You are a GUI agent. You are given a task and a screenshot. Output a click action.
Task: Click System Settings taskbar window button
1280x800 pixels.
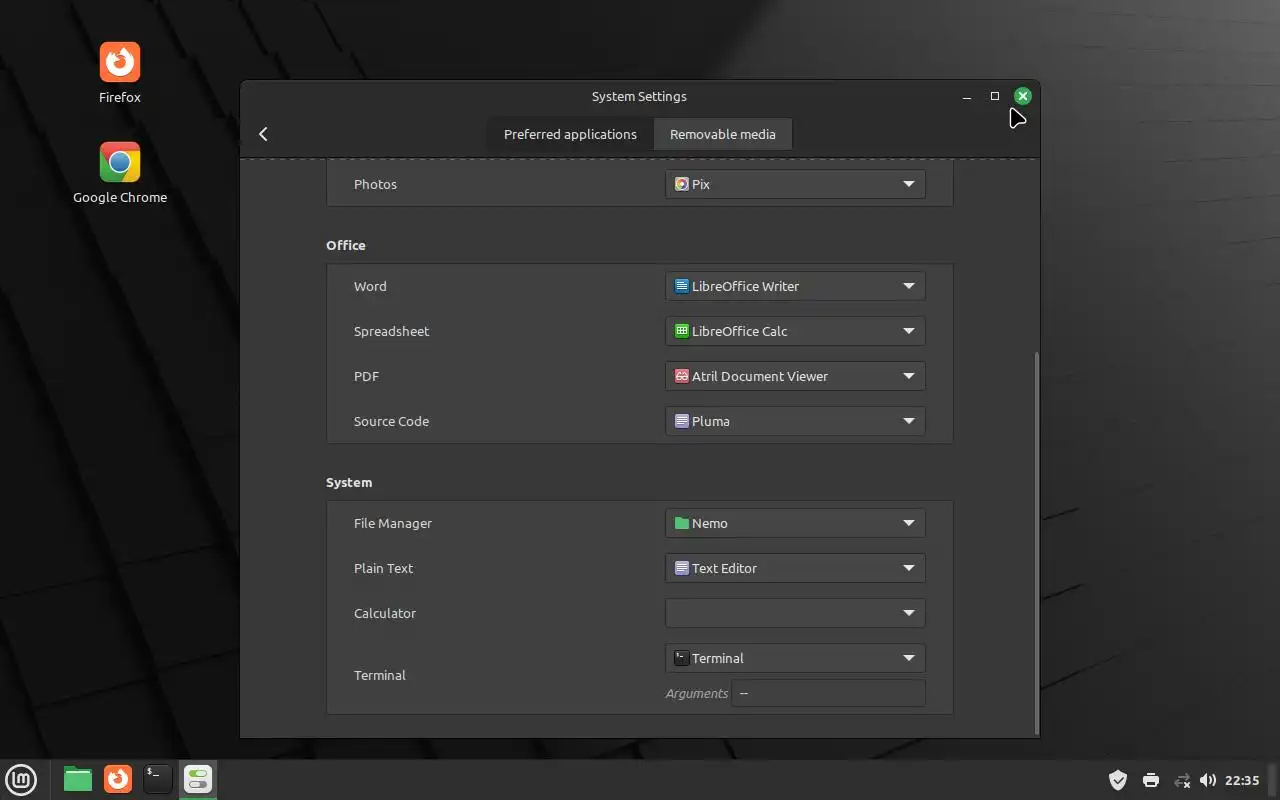198,779
